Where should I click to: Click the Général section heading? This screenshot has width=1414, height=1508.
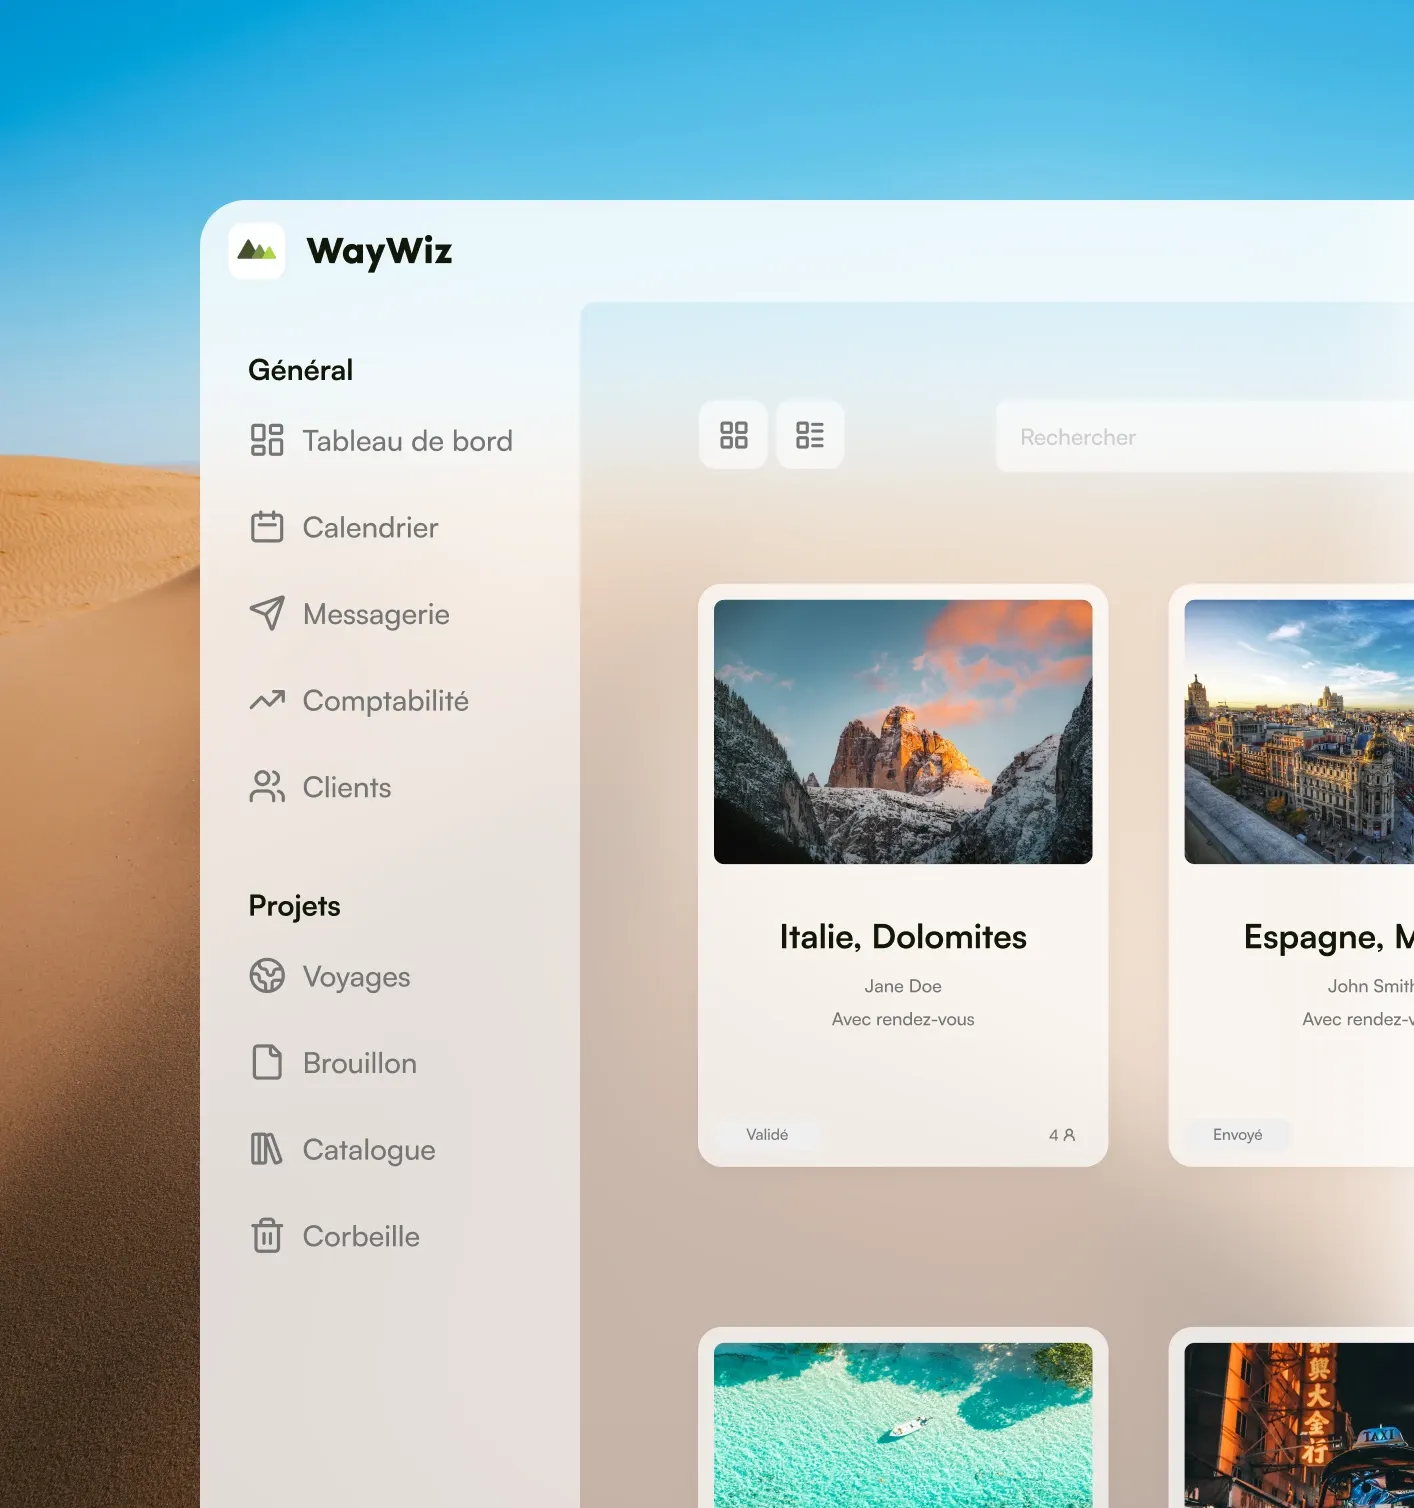(300, 370)
